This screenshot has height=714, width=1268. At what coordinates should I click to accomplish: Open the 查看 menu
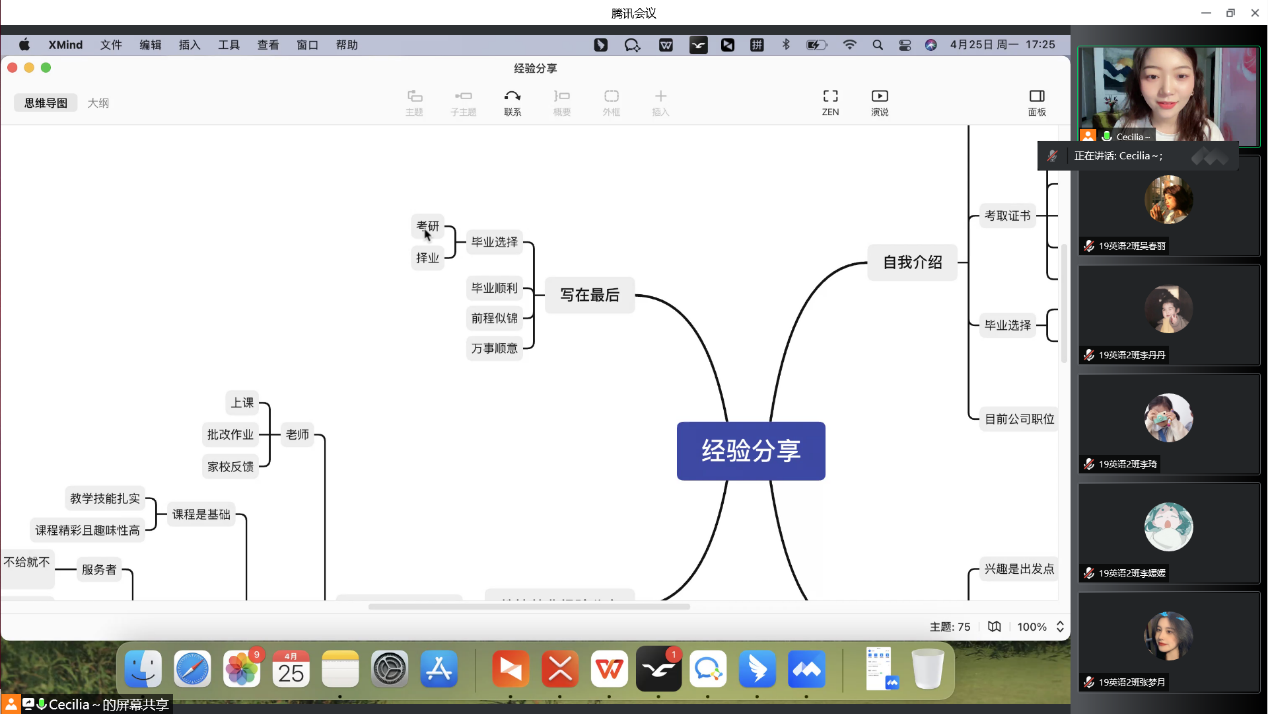coord(268,45)
